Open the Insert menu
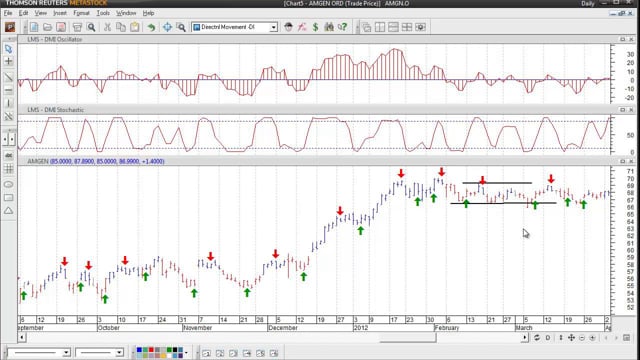The image size is (640, 360). click(x=60, y=13)
